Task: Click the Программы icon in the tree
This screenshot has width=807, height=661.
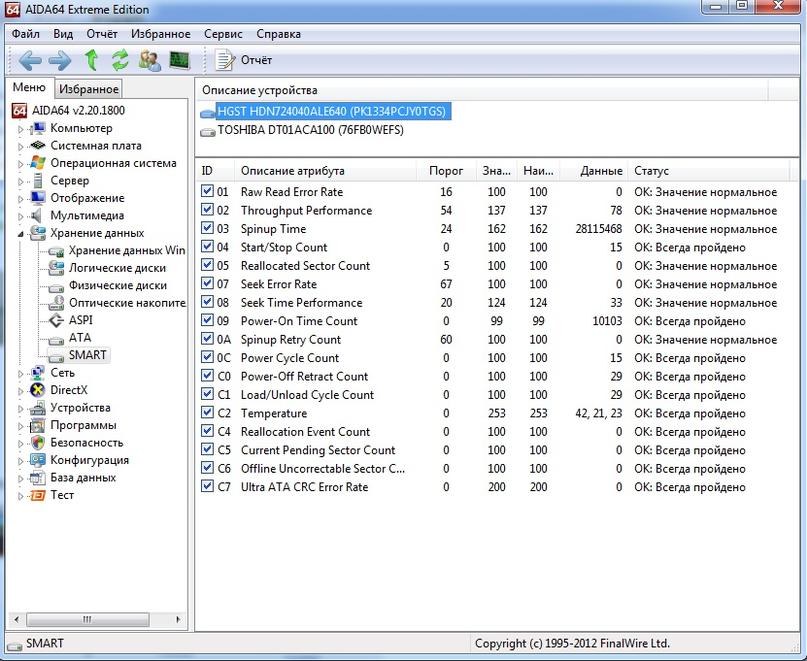Action: (38, 425)
